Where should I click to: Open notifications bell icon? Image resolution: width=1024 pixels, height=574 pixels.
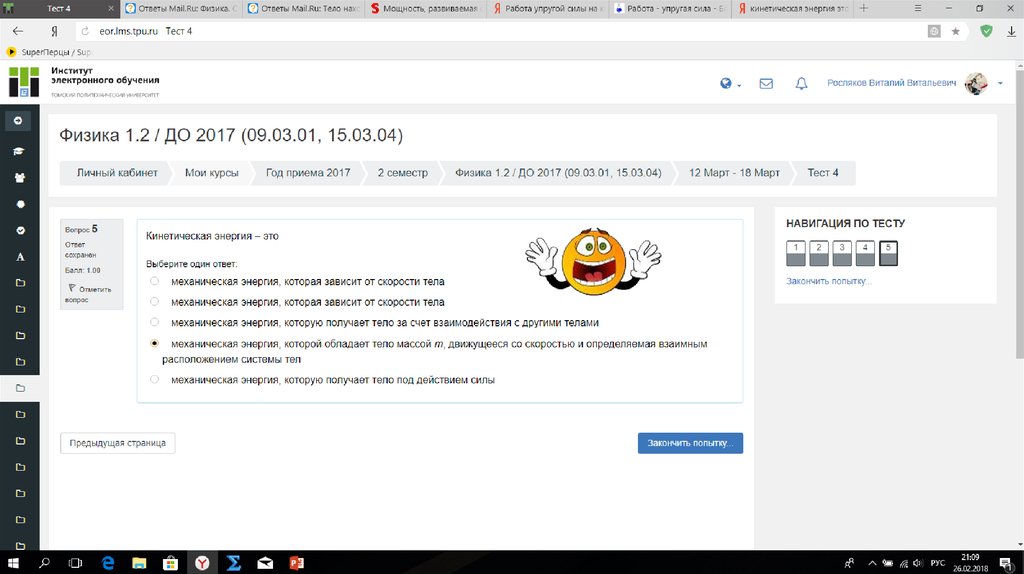801,84
